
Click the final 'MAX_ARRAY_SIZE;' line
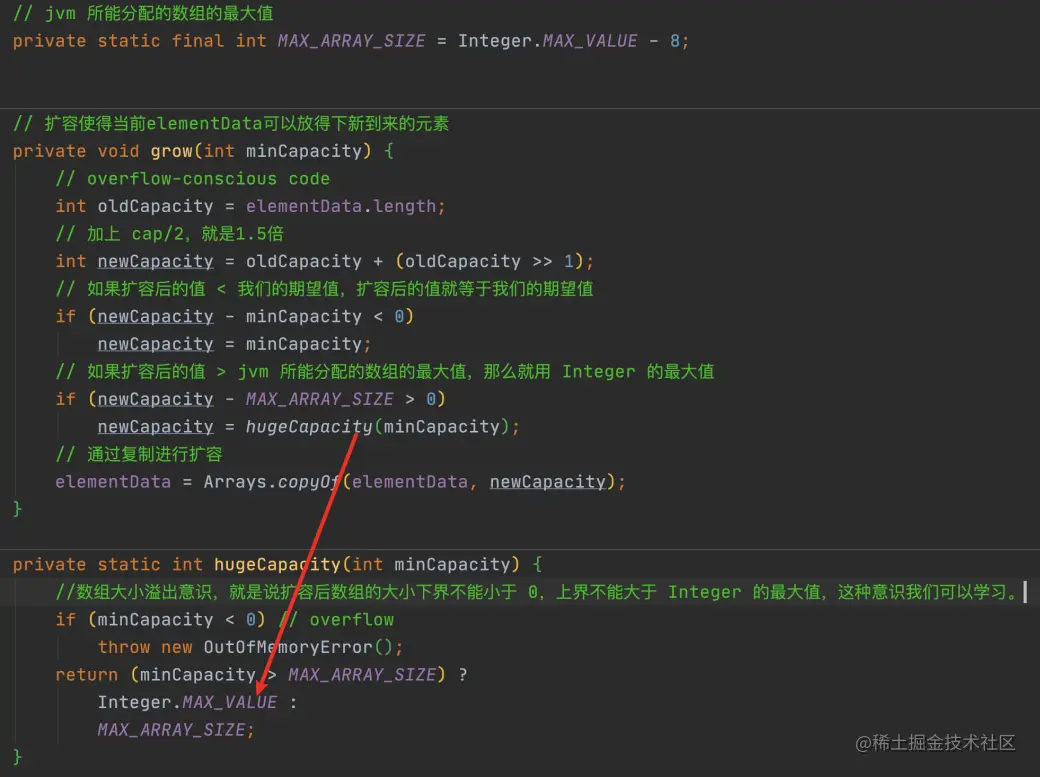click(x=176, y=730)
